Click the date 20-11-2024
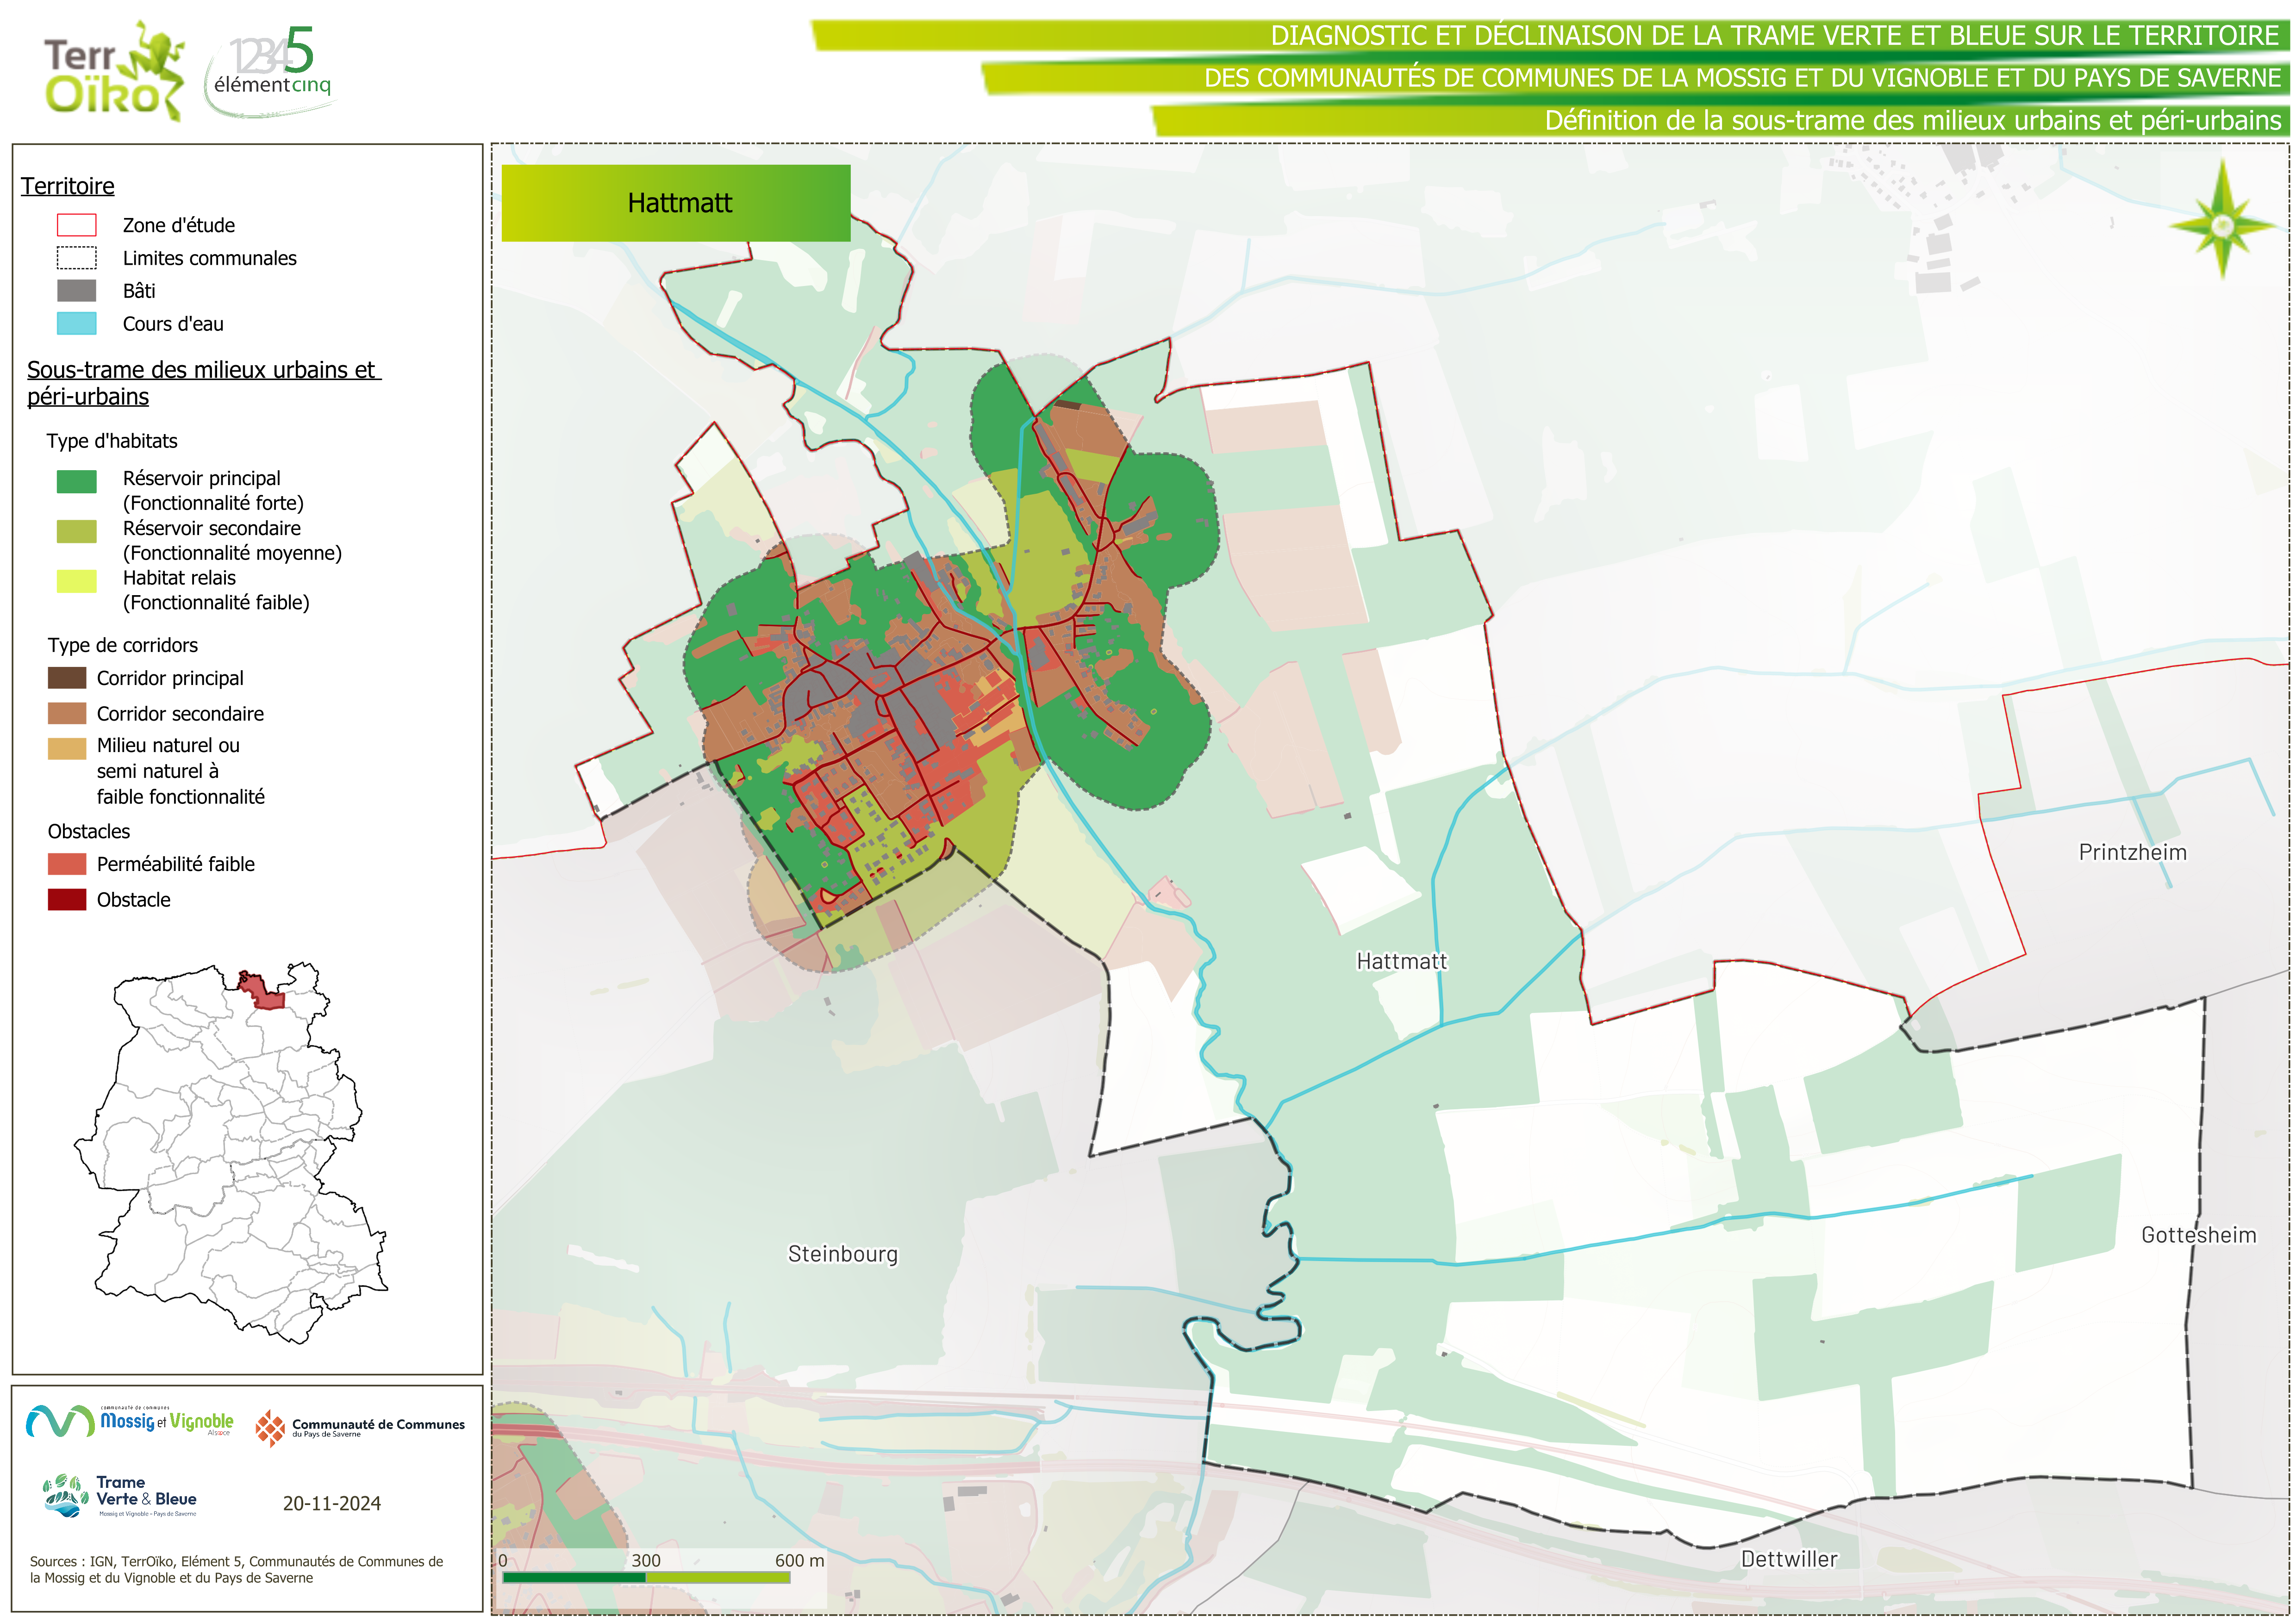Viewport: 2296px width, 1623px height. click(331, 1503)
